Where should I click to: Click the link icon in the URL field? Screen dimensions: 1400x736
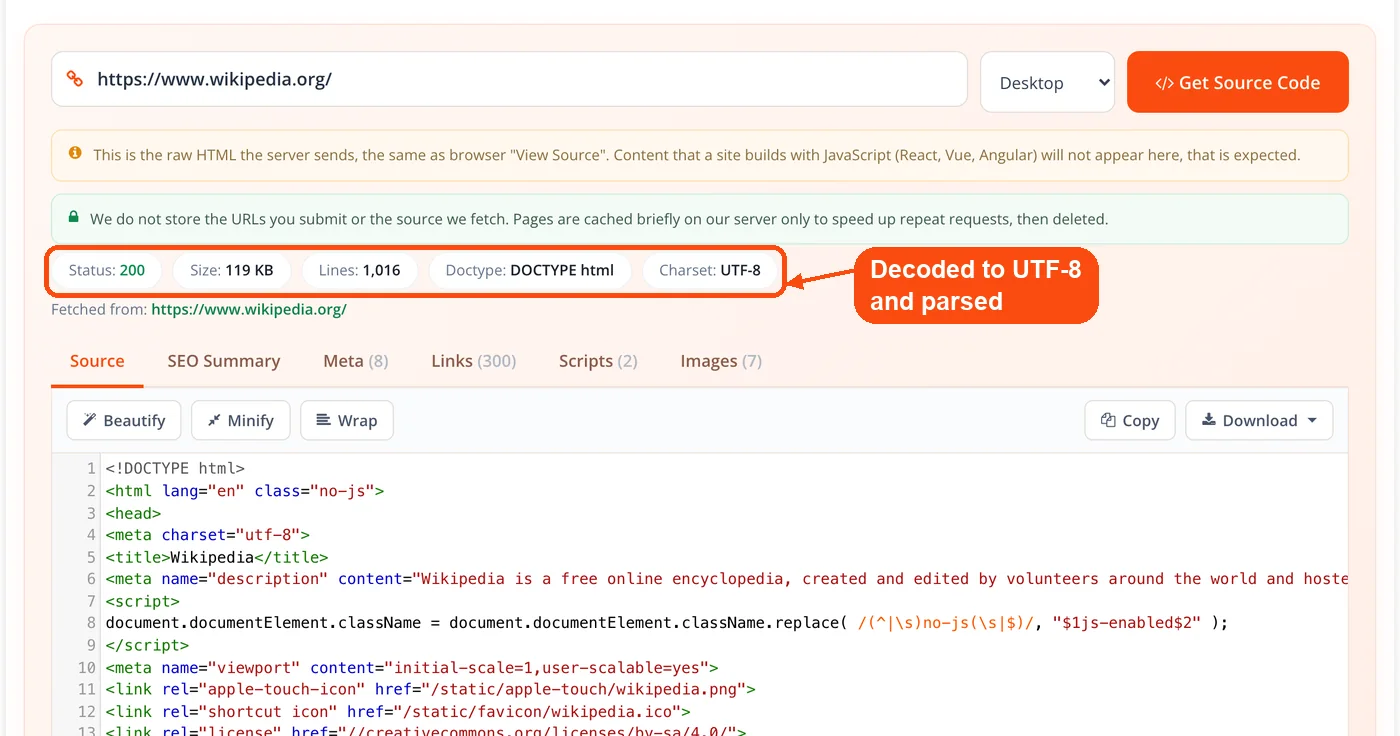(x=74, y=79)
